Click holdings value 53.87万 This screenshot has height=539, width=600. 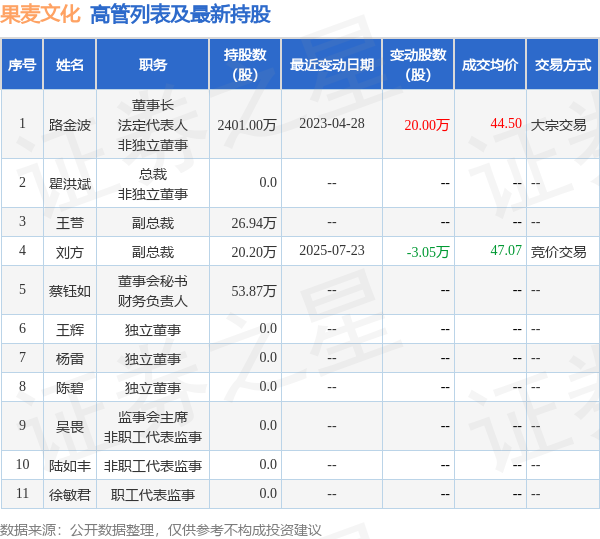coord(254,291)
